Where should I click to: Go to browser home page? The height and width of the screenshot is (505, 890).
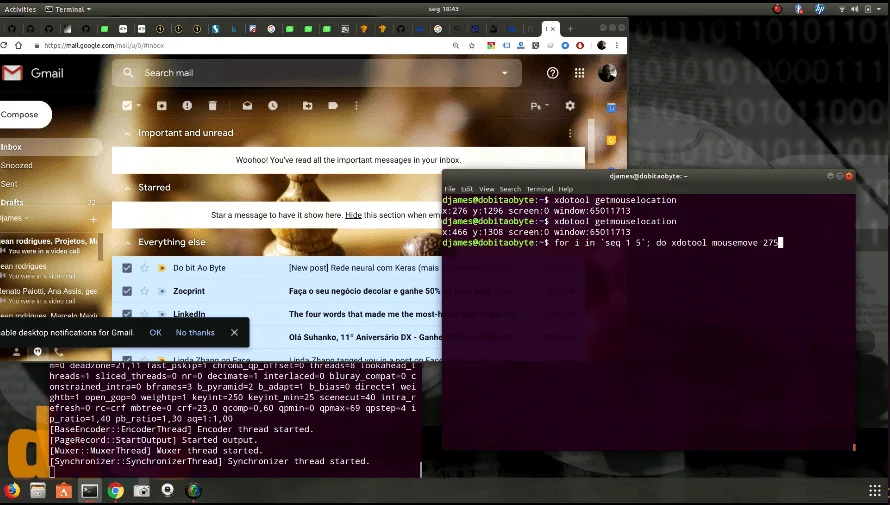(19, 45)
